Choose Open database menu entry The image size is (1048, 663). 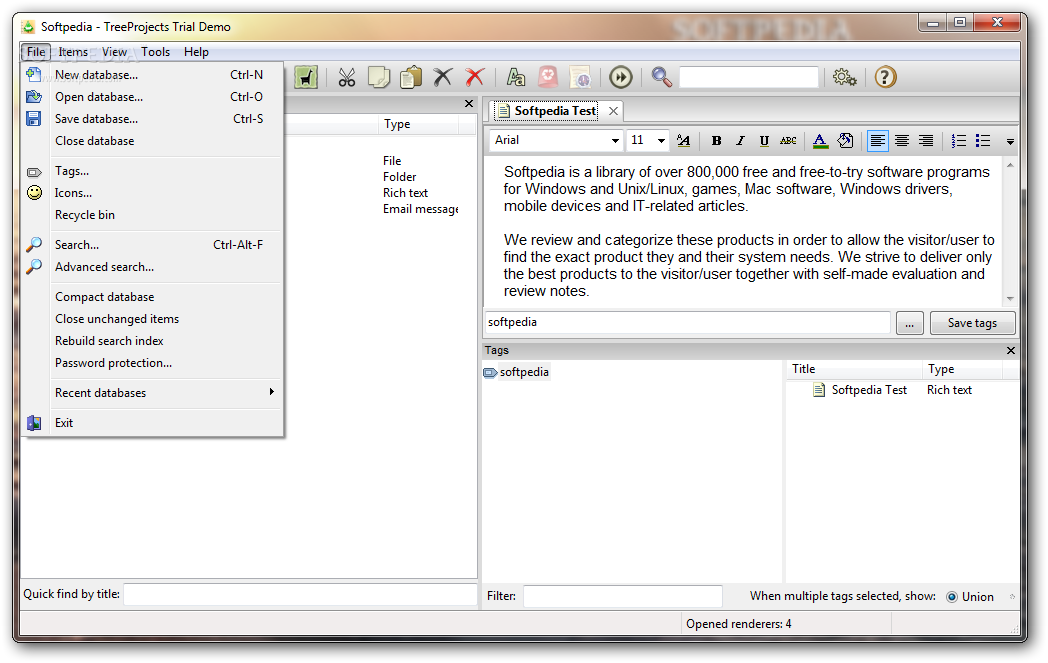(153, 97)
